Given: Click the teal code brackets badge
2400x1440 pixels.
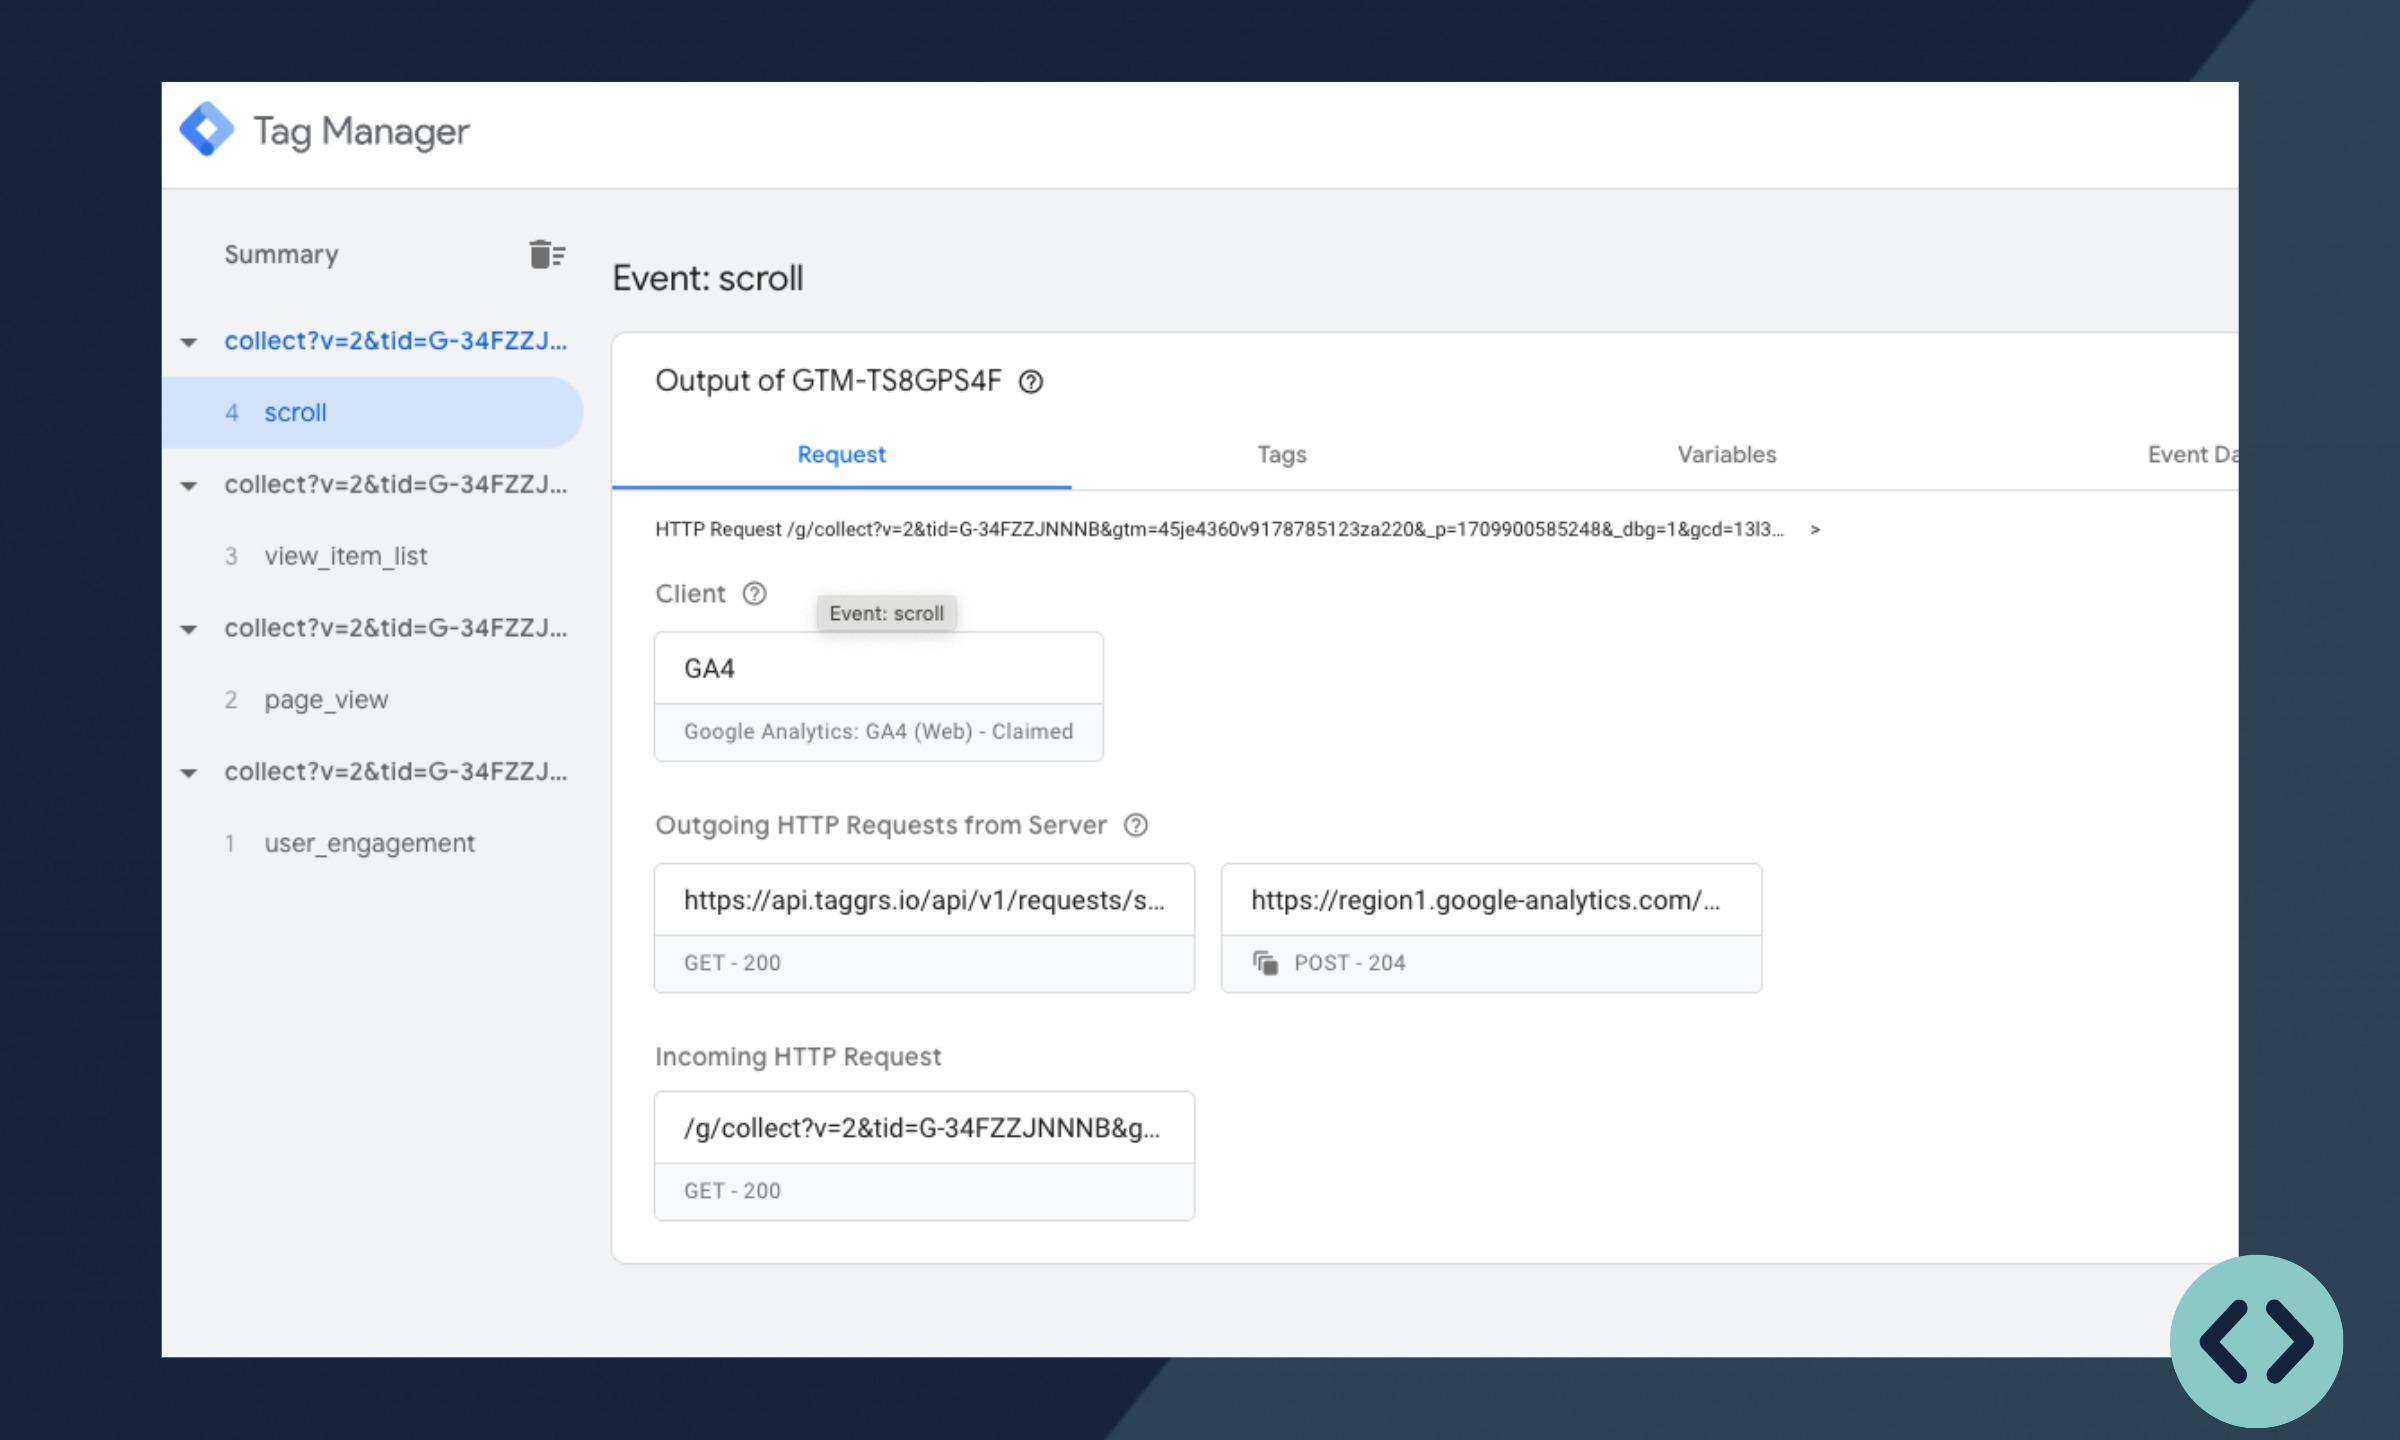Looking at the screenshot, I should [2256, 1340].
